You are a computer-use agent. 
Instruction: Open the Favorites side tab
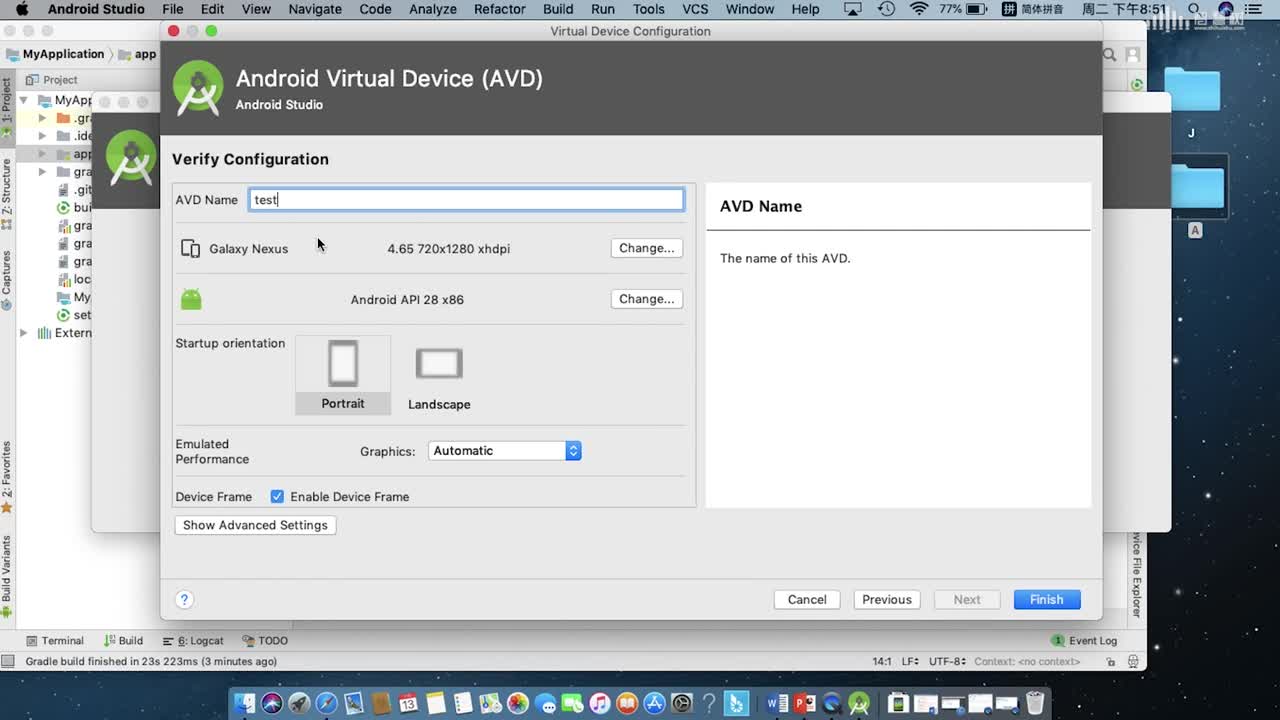6,477
